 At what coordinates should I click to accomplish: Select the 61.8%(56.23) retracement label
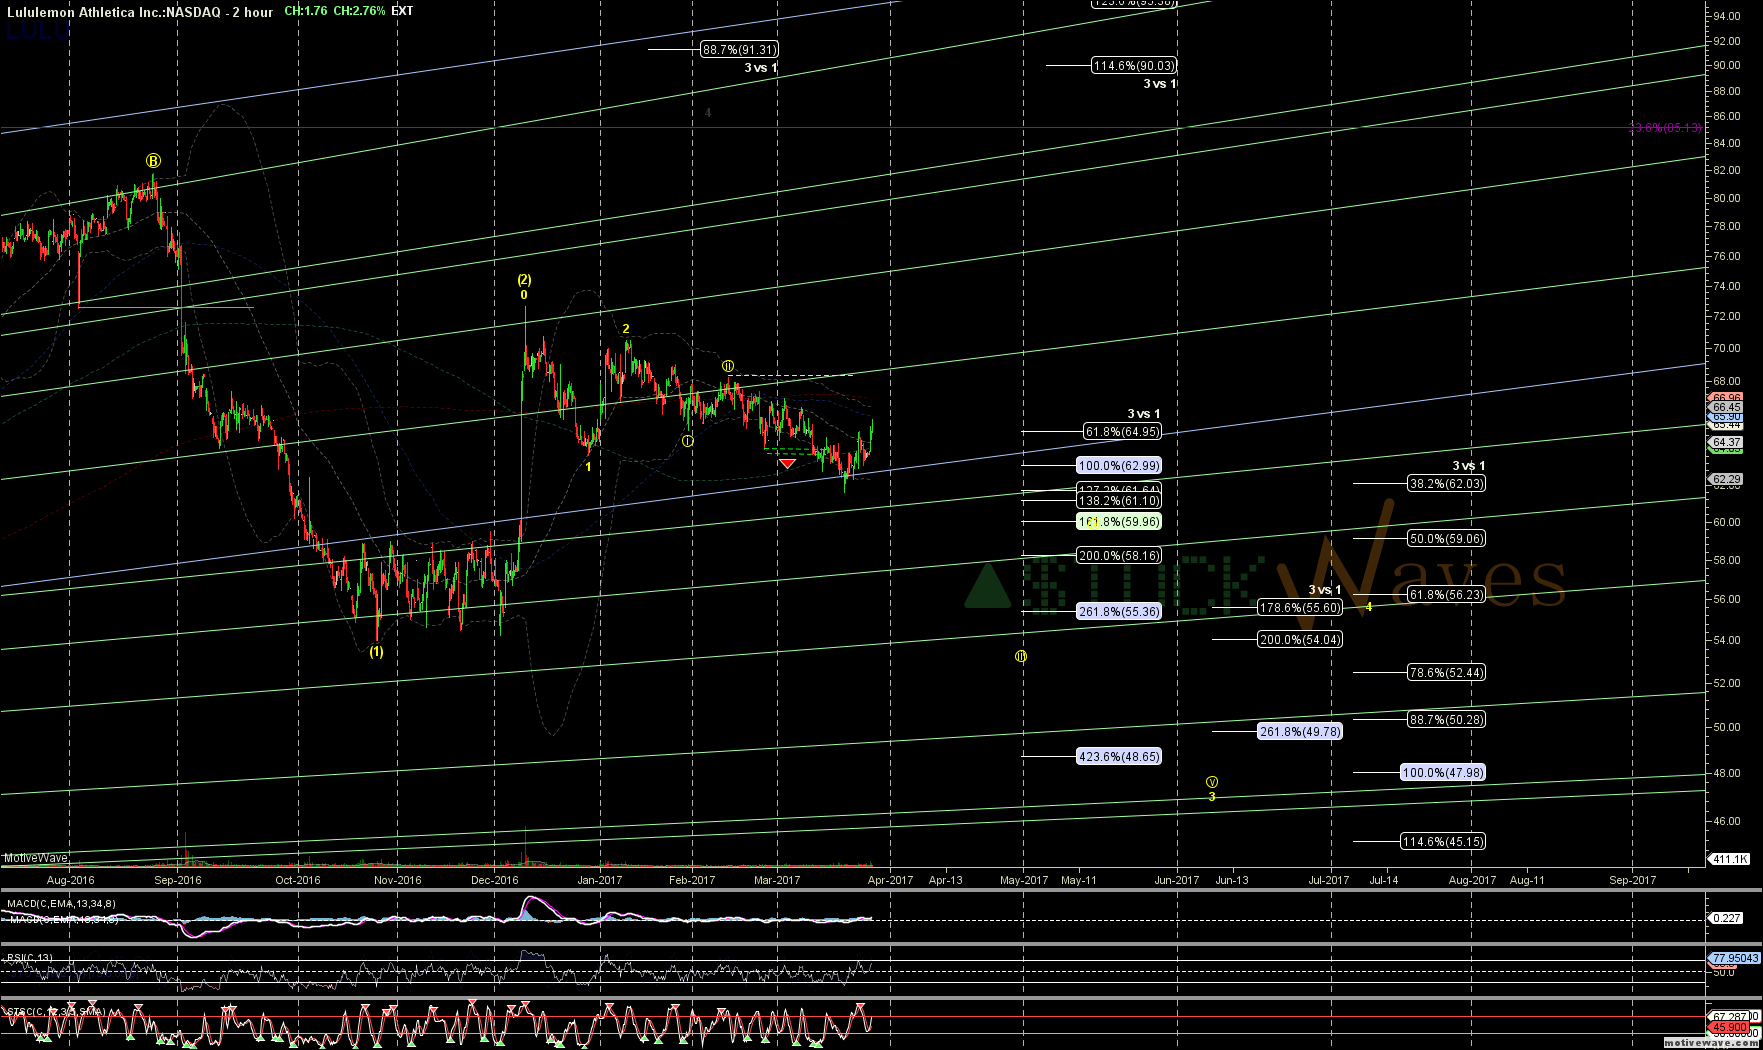tap(1446, 595)
